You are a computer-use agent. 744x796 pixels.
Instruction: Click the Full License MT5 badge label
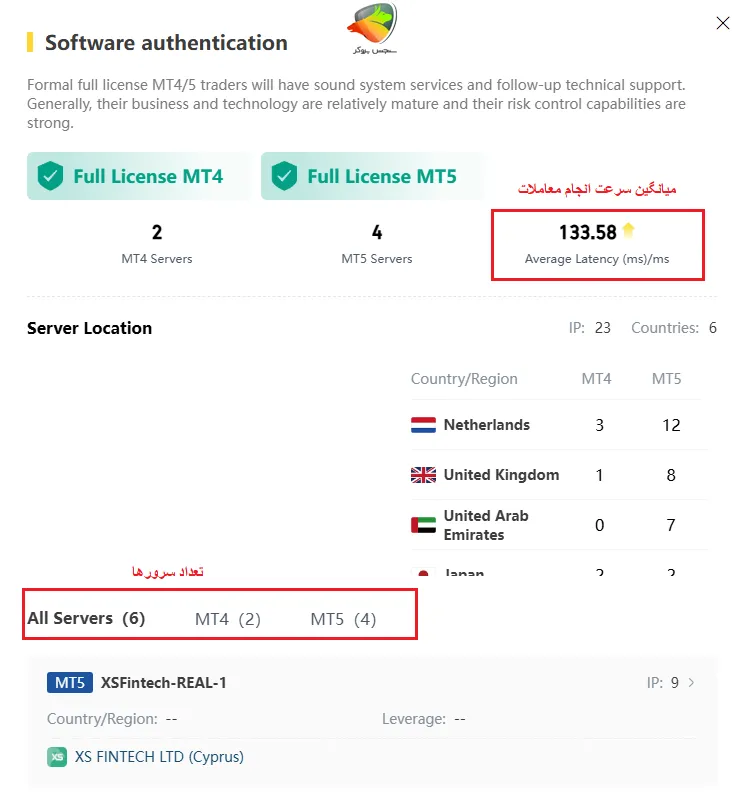(382, 177)
